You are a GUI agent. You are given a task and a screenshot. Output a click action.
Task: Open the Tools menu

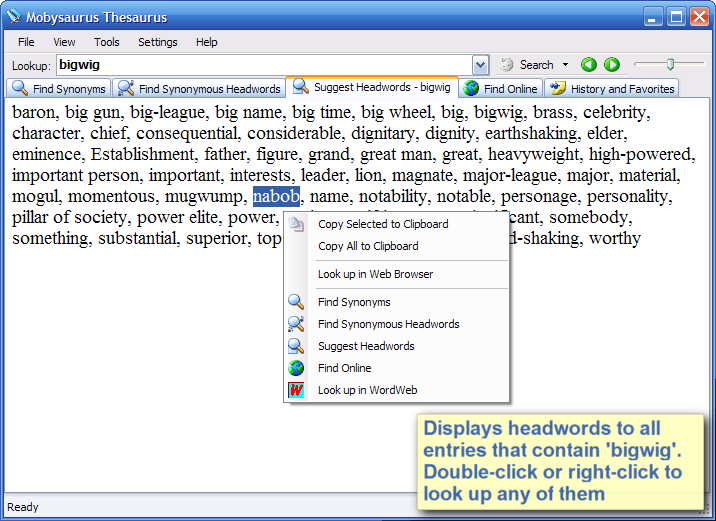tap(106, 42)
